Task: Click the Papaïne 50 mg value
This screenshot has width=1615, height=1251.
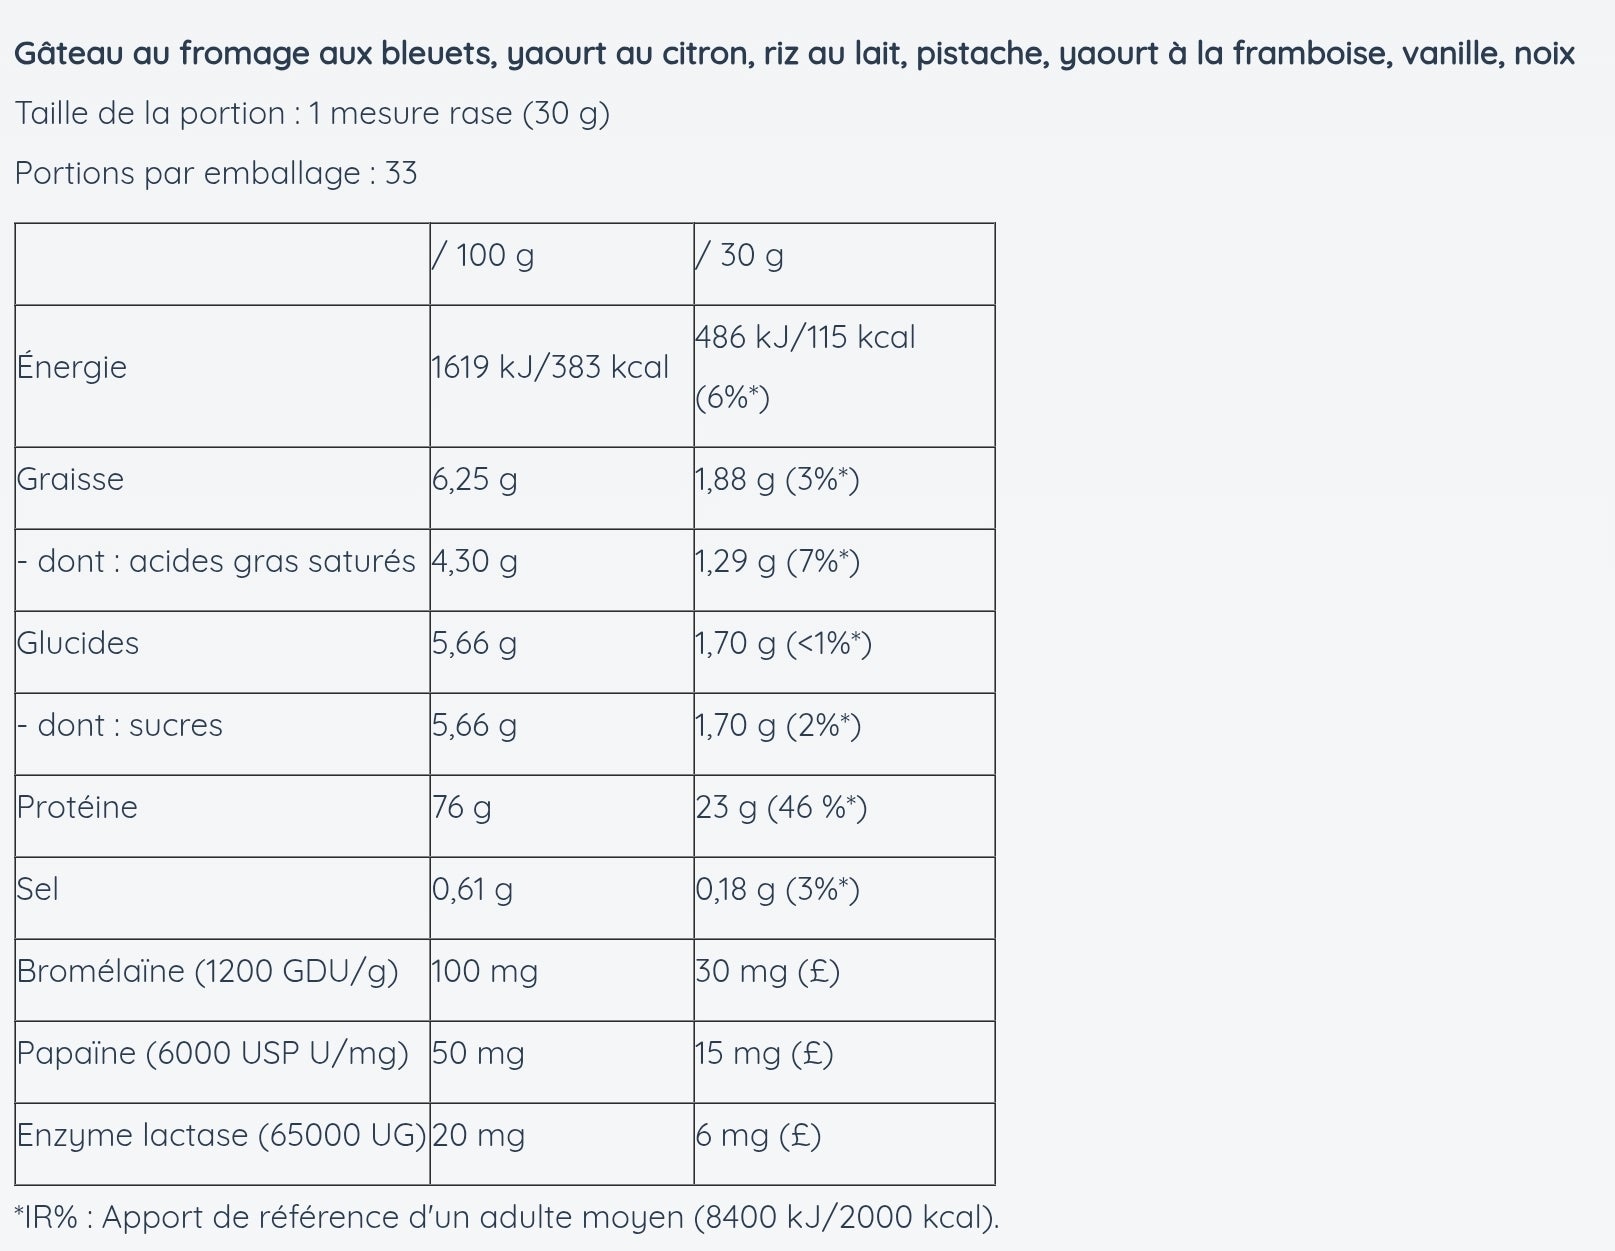Action: (478, 1053)
